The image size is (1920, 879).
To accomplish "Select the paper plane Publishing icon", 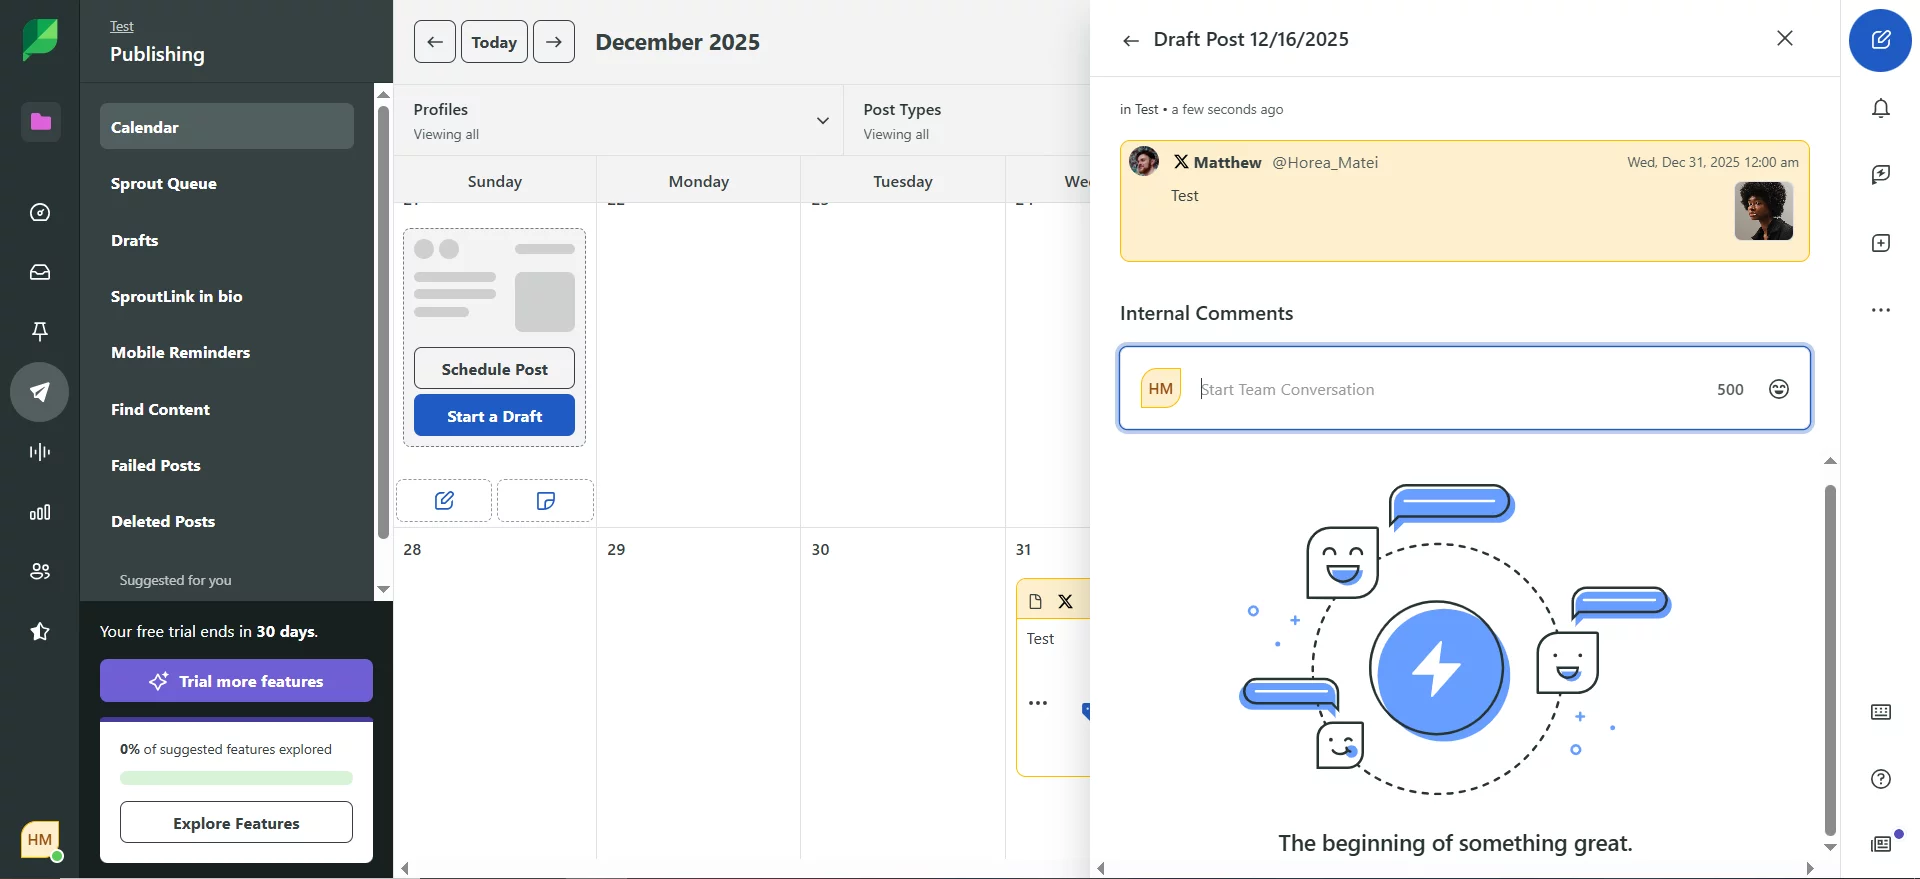I will coord(40,392).
